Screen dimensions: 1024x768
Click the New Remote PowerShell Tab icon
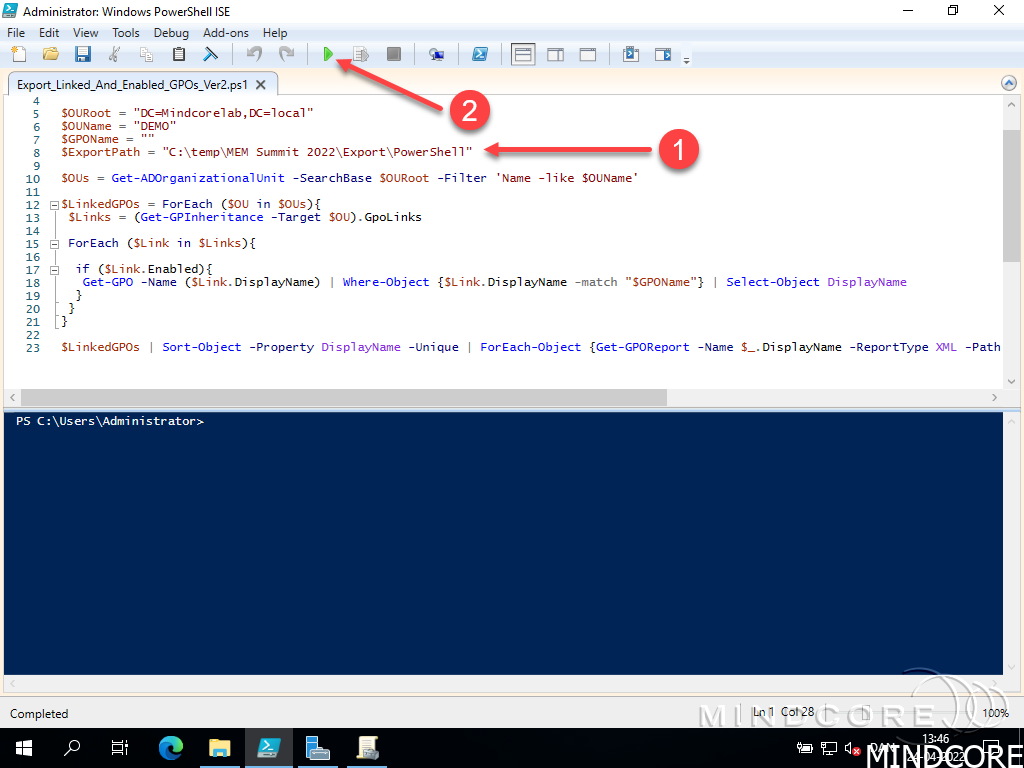[436, 55]
